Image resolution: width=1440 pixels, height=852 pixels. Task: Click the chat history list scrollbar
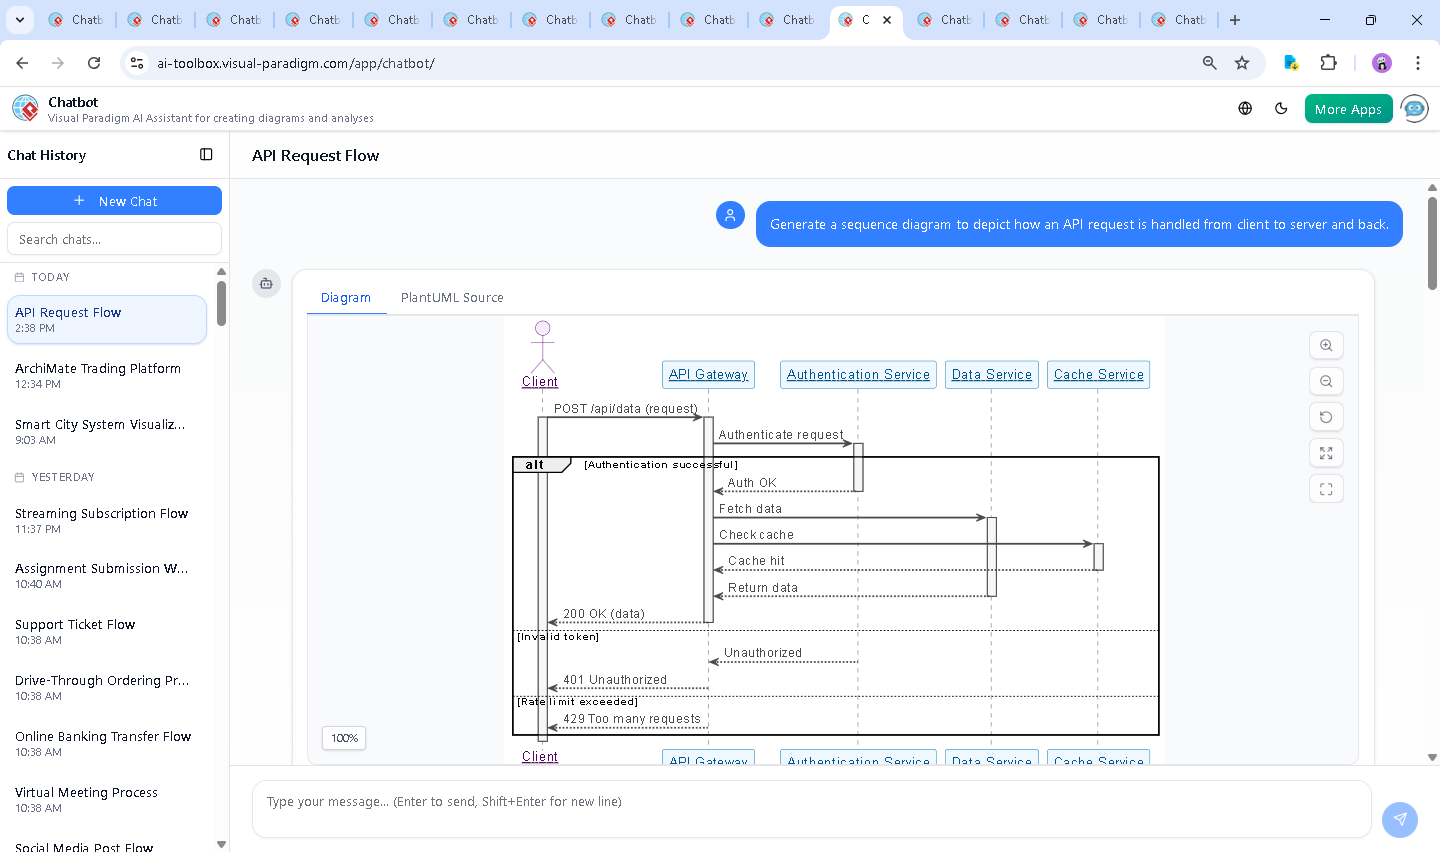[221, 303]
